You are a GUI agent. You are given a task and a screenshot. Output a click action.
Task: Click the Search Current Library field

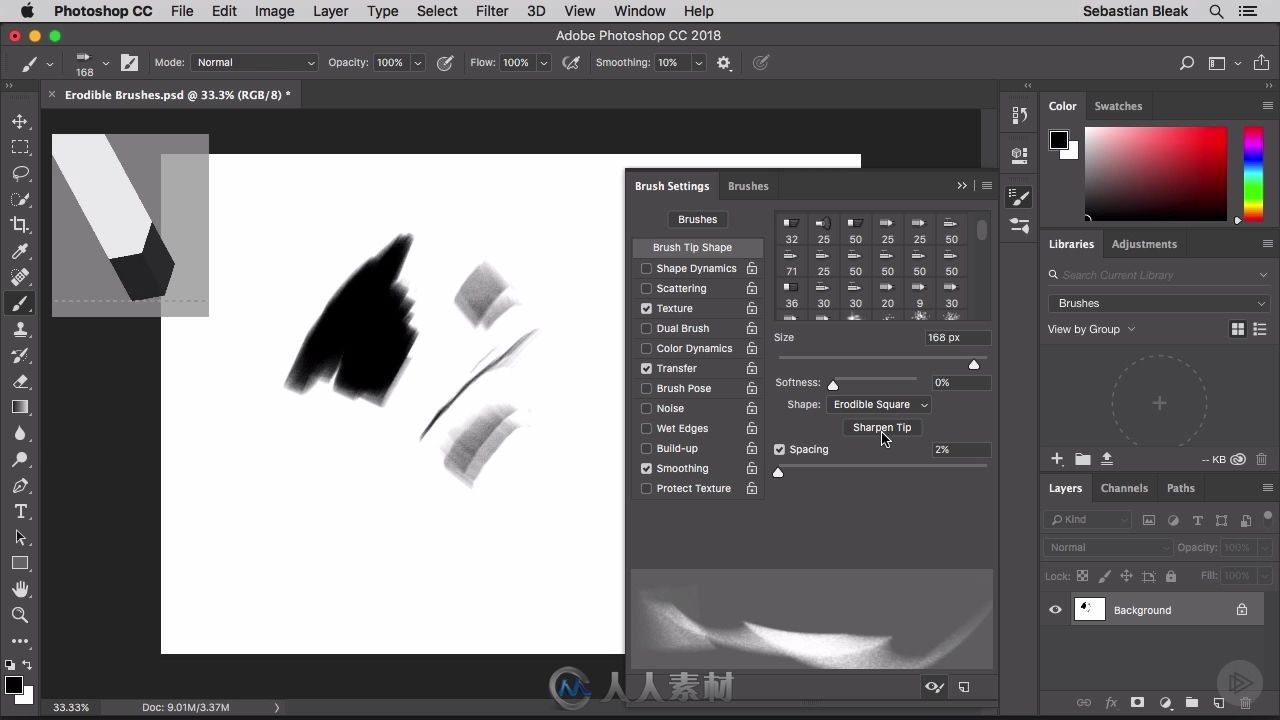coord(1159,275)
